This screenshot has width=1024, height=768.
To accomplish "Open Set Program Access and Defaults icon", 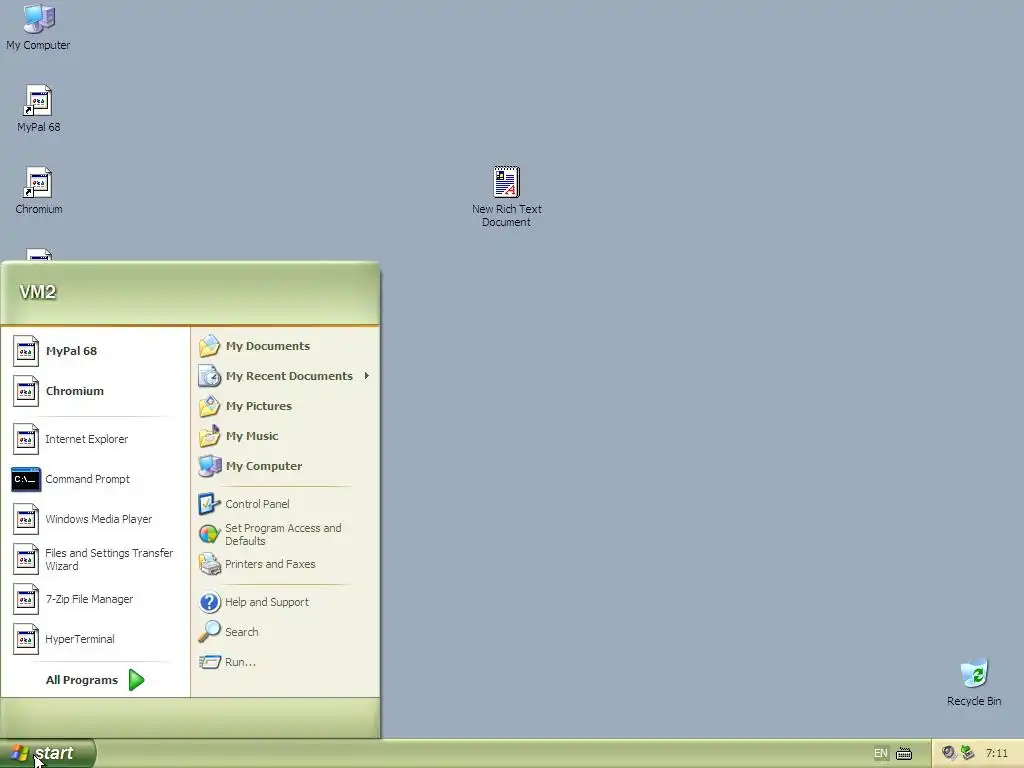I will pyautogui.click(x=210, y=534).
